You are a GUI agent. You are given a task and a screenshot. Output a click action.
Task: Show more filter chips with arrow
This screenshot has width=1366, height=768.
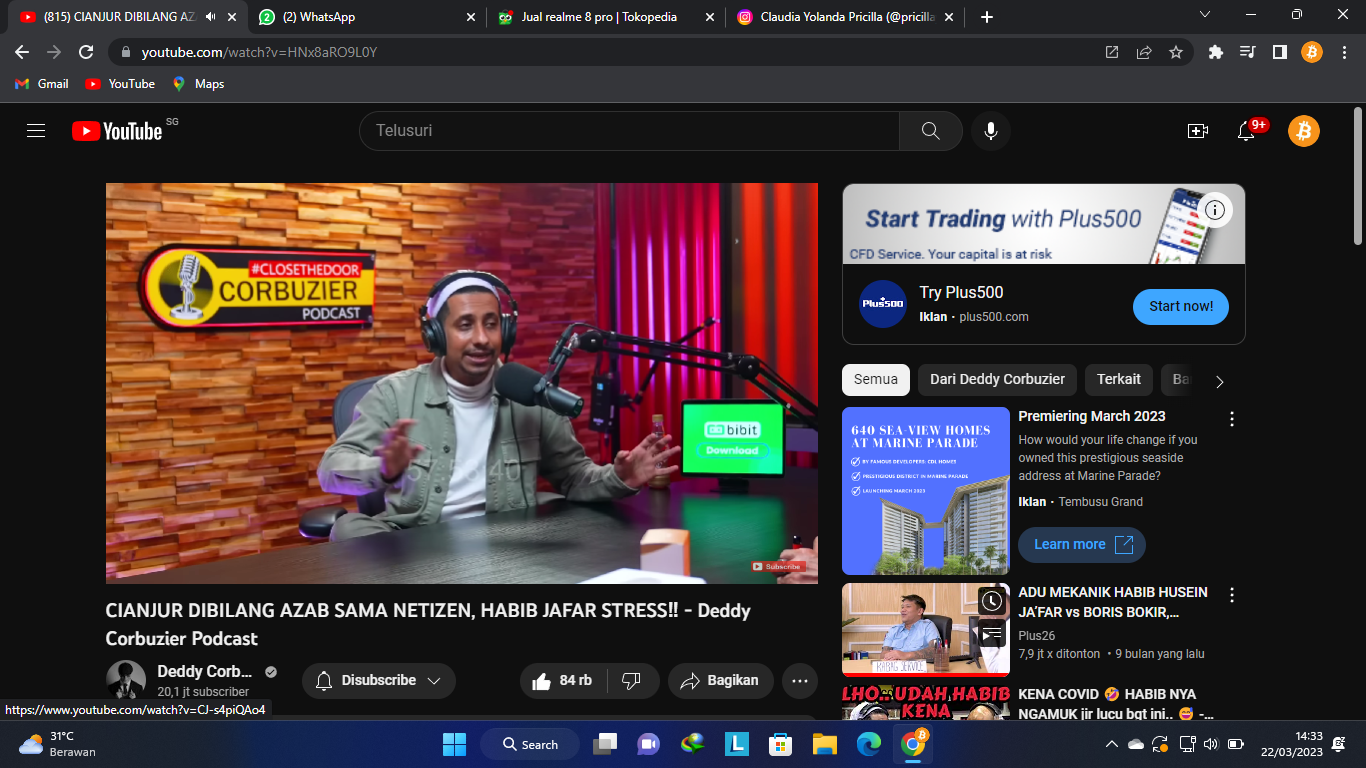click(x=1219, y=381)
